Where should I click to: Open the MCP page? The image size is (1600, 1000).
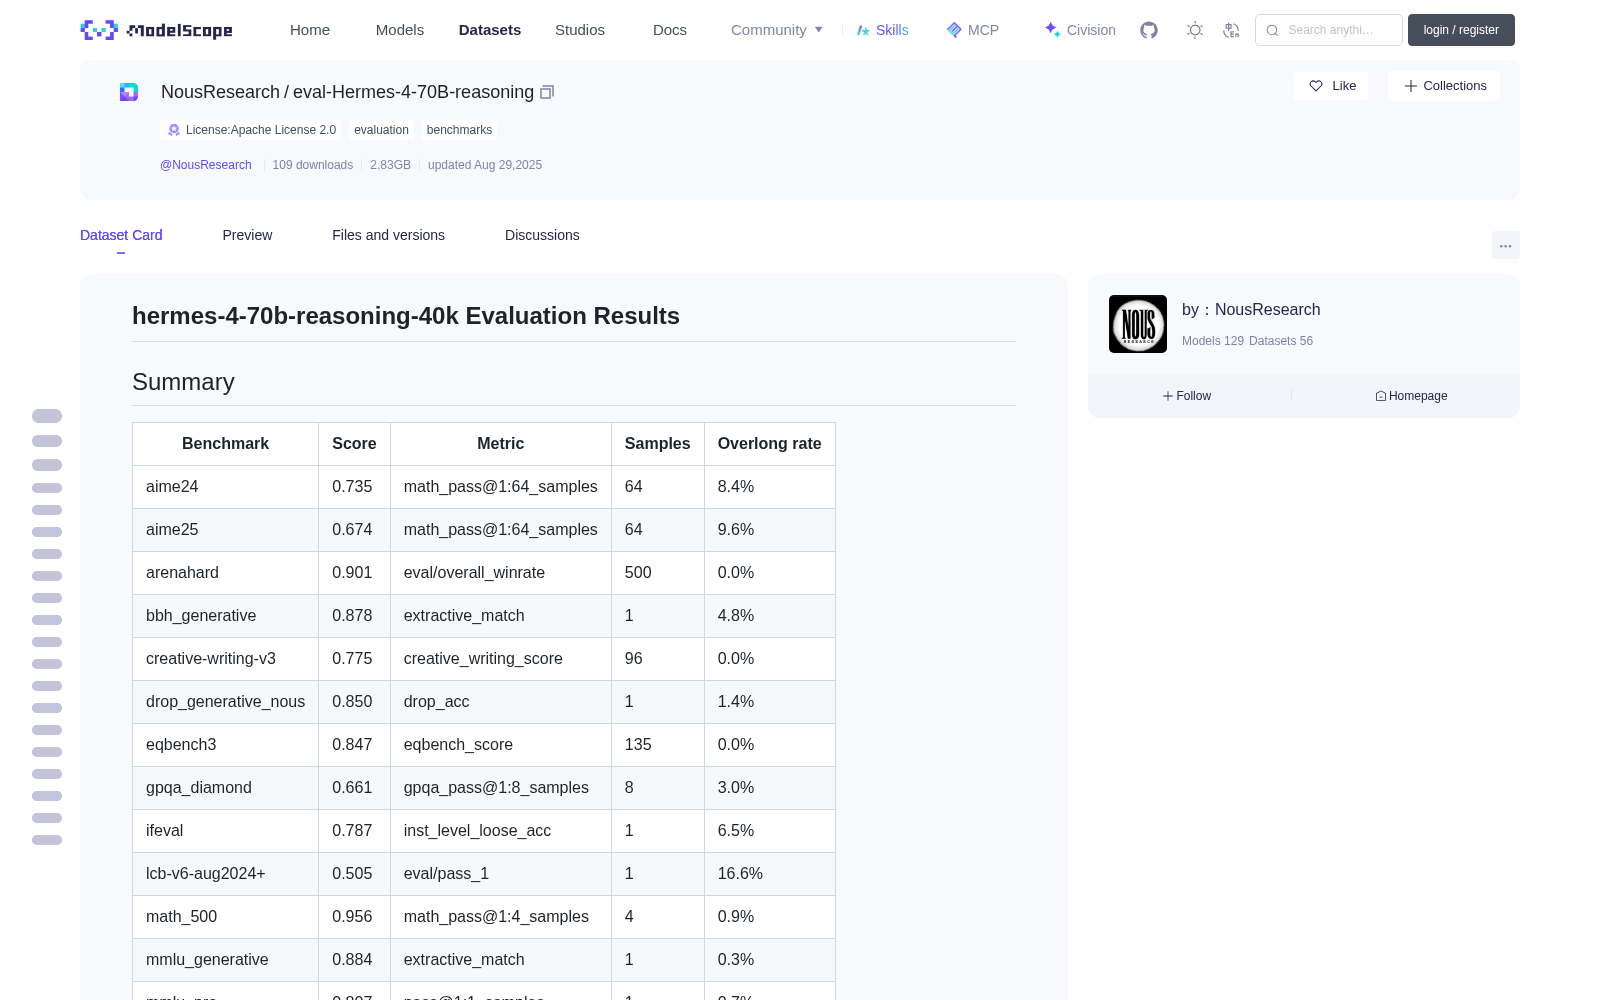tap(973, 30)
